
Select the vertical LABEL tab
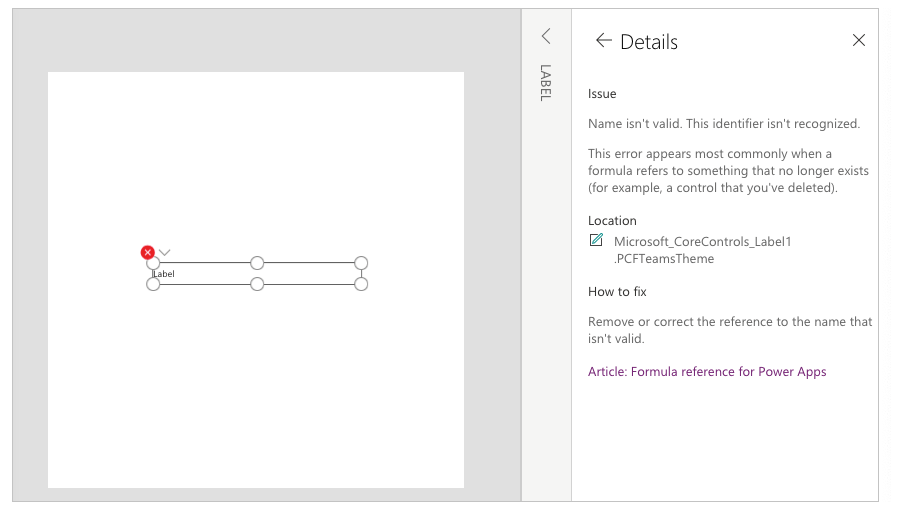tap(546, 82)
